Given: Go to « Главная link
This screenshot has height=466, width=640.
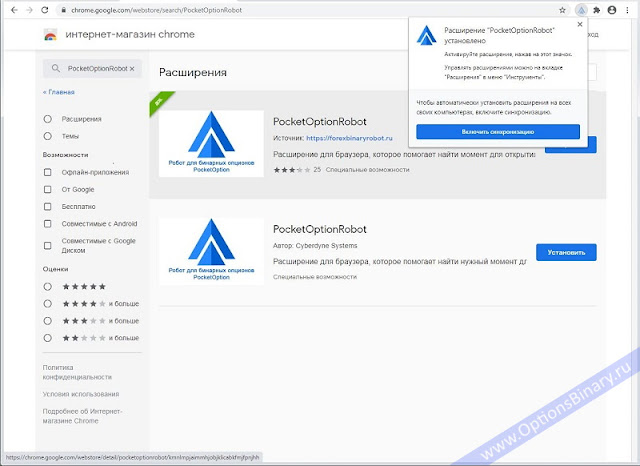Looking at the screenshot, I should pos(59,92).
